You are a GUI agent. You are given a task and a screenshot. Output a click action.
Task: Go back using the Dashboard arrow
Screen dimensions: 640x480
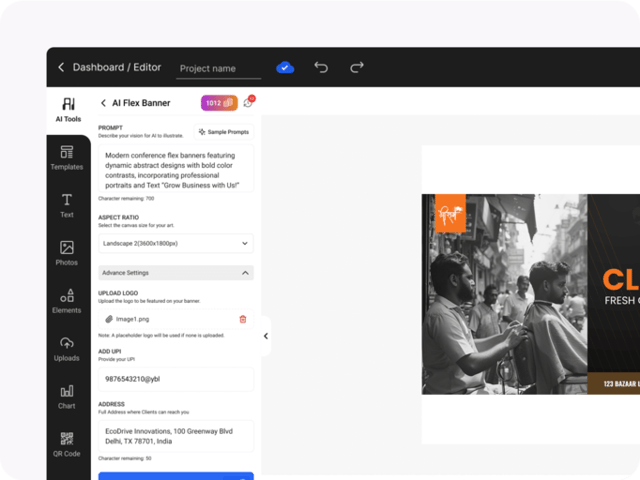[x=61, y=67]
